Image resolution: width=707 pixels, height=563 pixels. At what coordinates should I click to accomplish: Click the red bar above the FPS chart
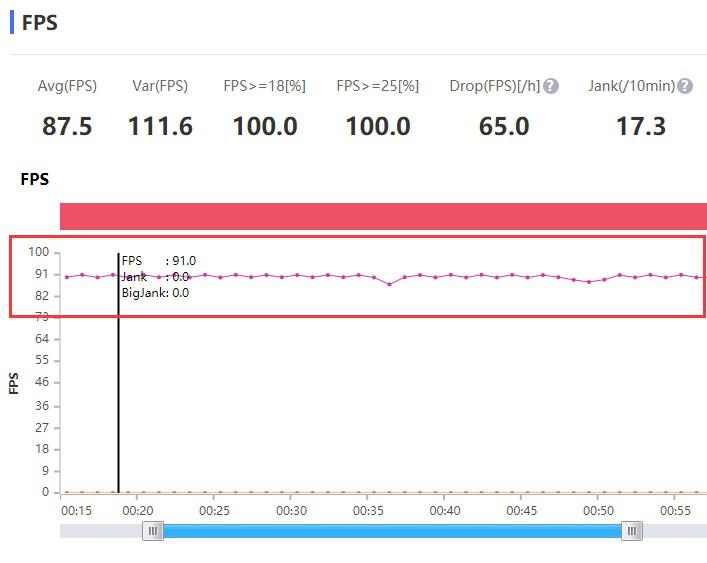[x=383, y=216]
